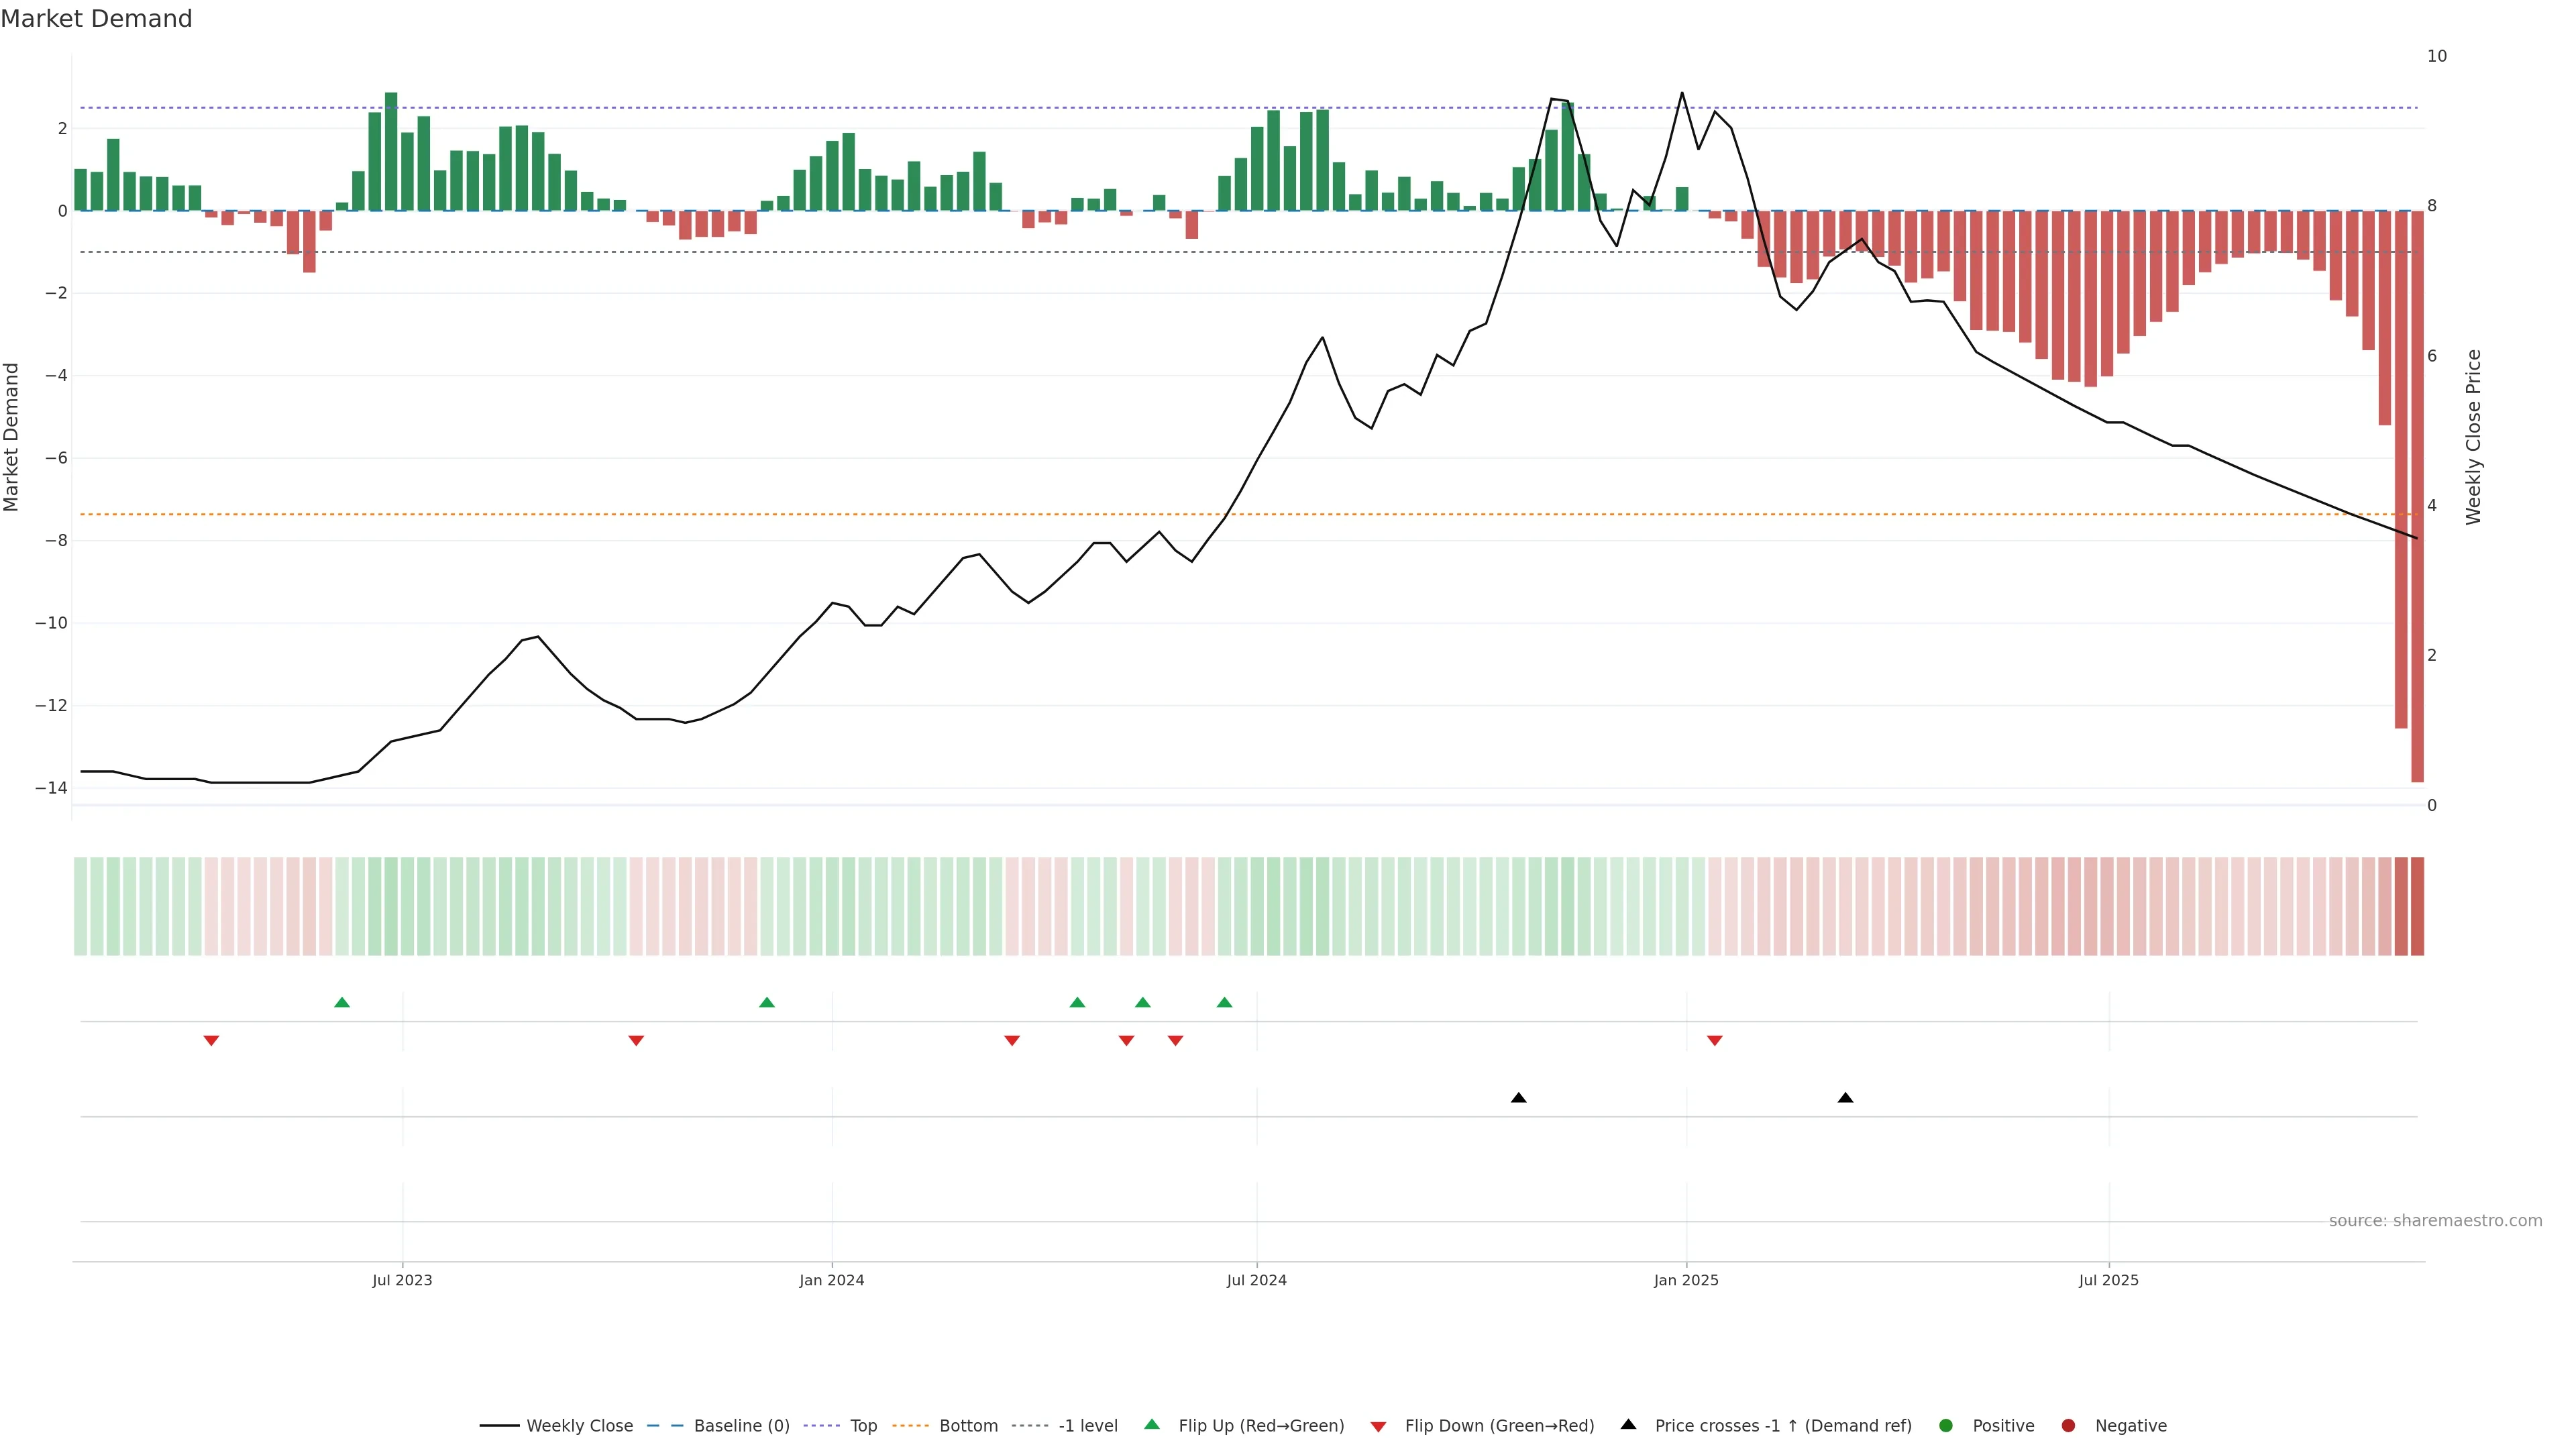The image size is (2576, 1449).
Task: Click the Weekly Close Price axis title
Action: click(2474, 437)
